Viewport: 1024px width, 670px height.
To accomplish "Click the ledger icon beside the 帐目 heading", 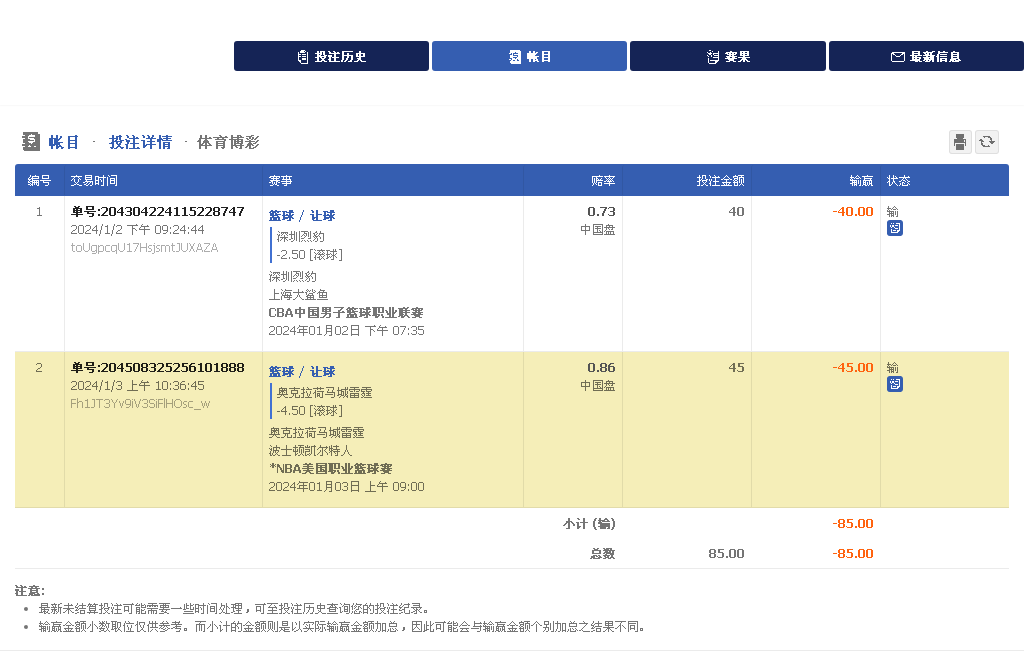I will click(x=31, y=142).
